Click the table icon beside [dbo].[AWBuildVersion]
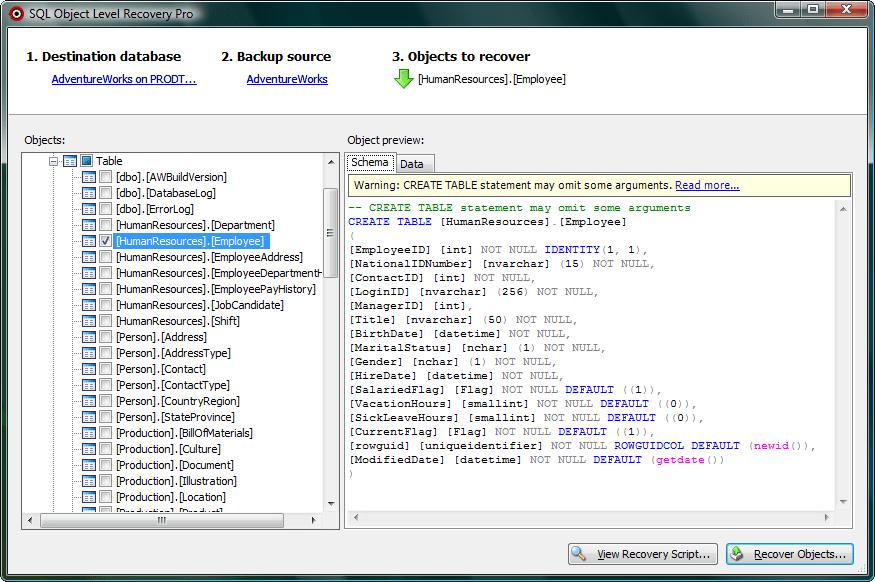Screen dimensions: 875x582 89,177
